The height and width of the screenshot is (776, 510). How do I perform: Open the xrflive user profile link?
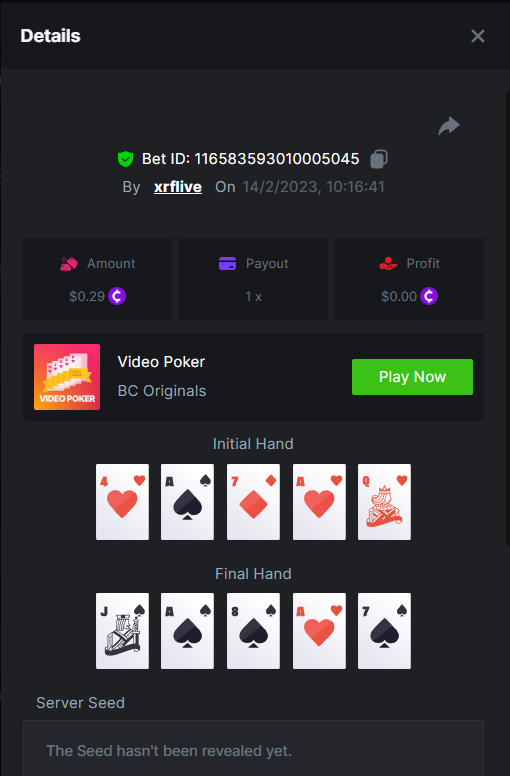[178, 187]
